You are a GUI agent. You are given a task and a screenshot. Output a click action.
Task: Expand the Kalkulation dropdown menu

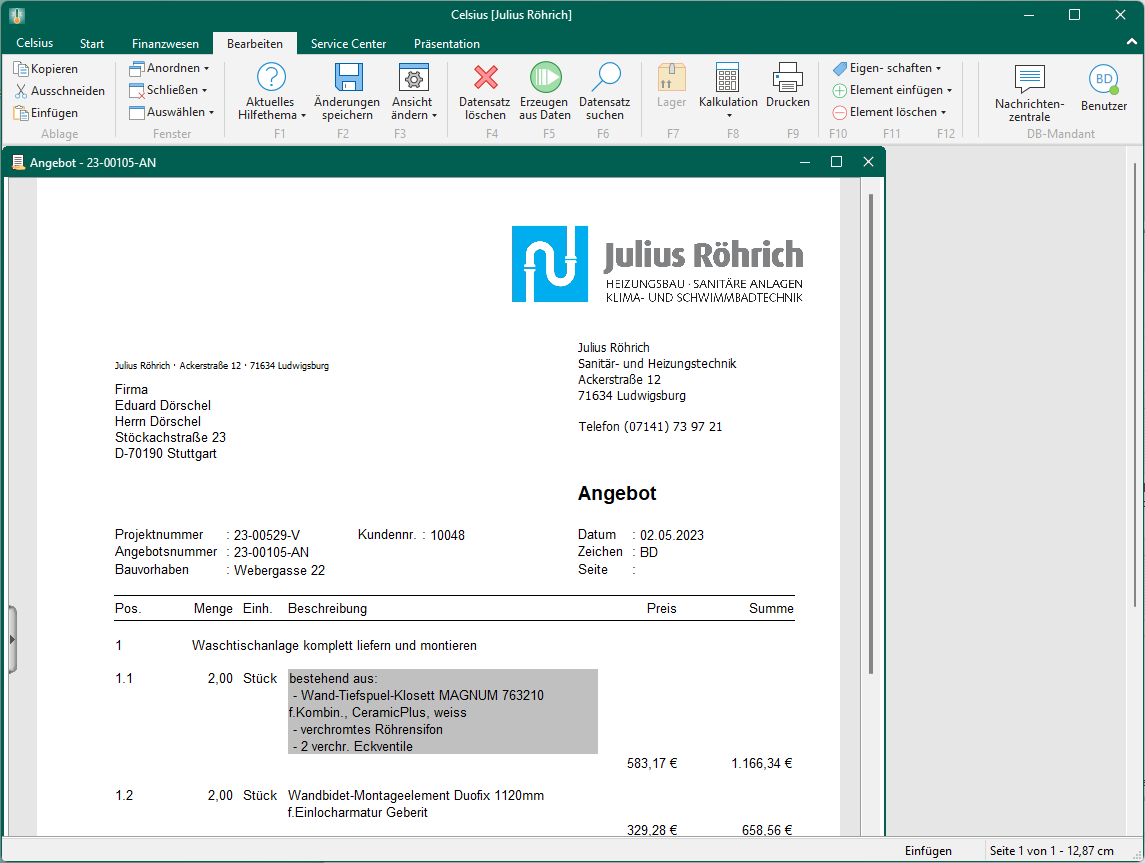click(x=728, y=116)
